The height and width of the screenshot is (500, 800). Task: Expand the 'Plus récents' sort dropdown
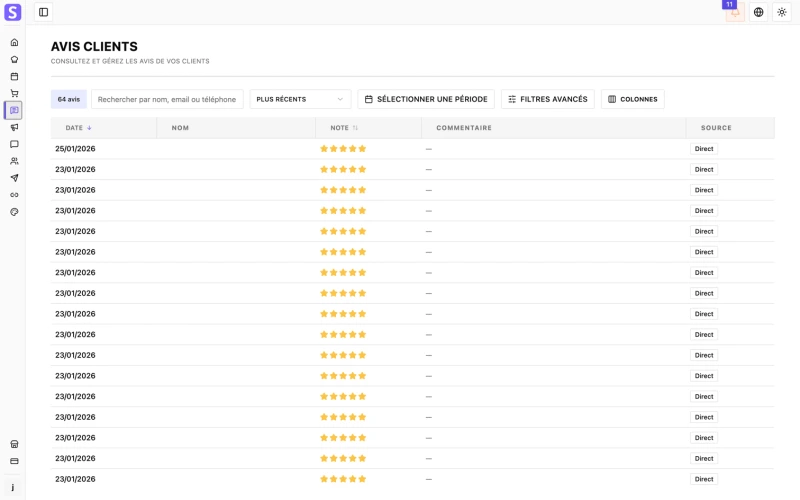[x=300, y=99]
